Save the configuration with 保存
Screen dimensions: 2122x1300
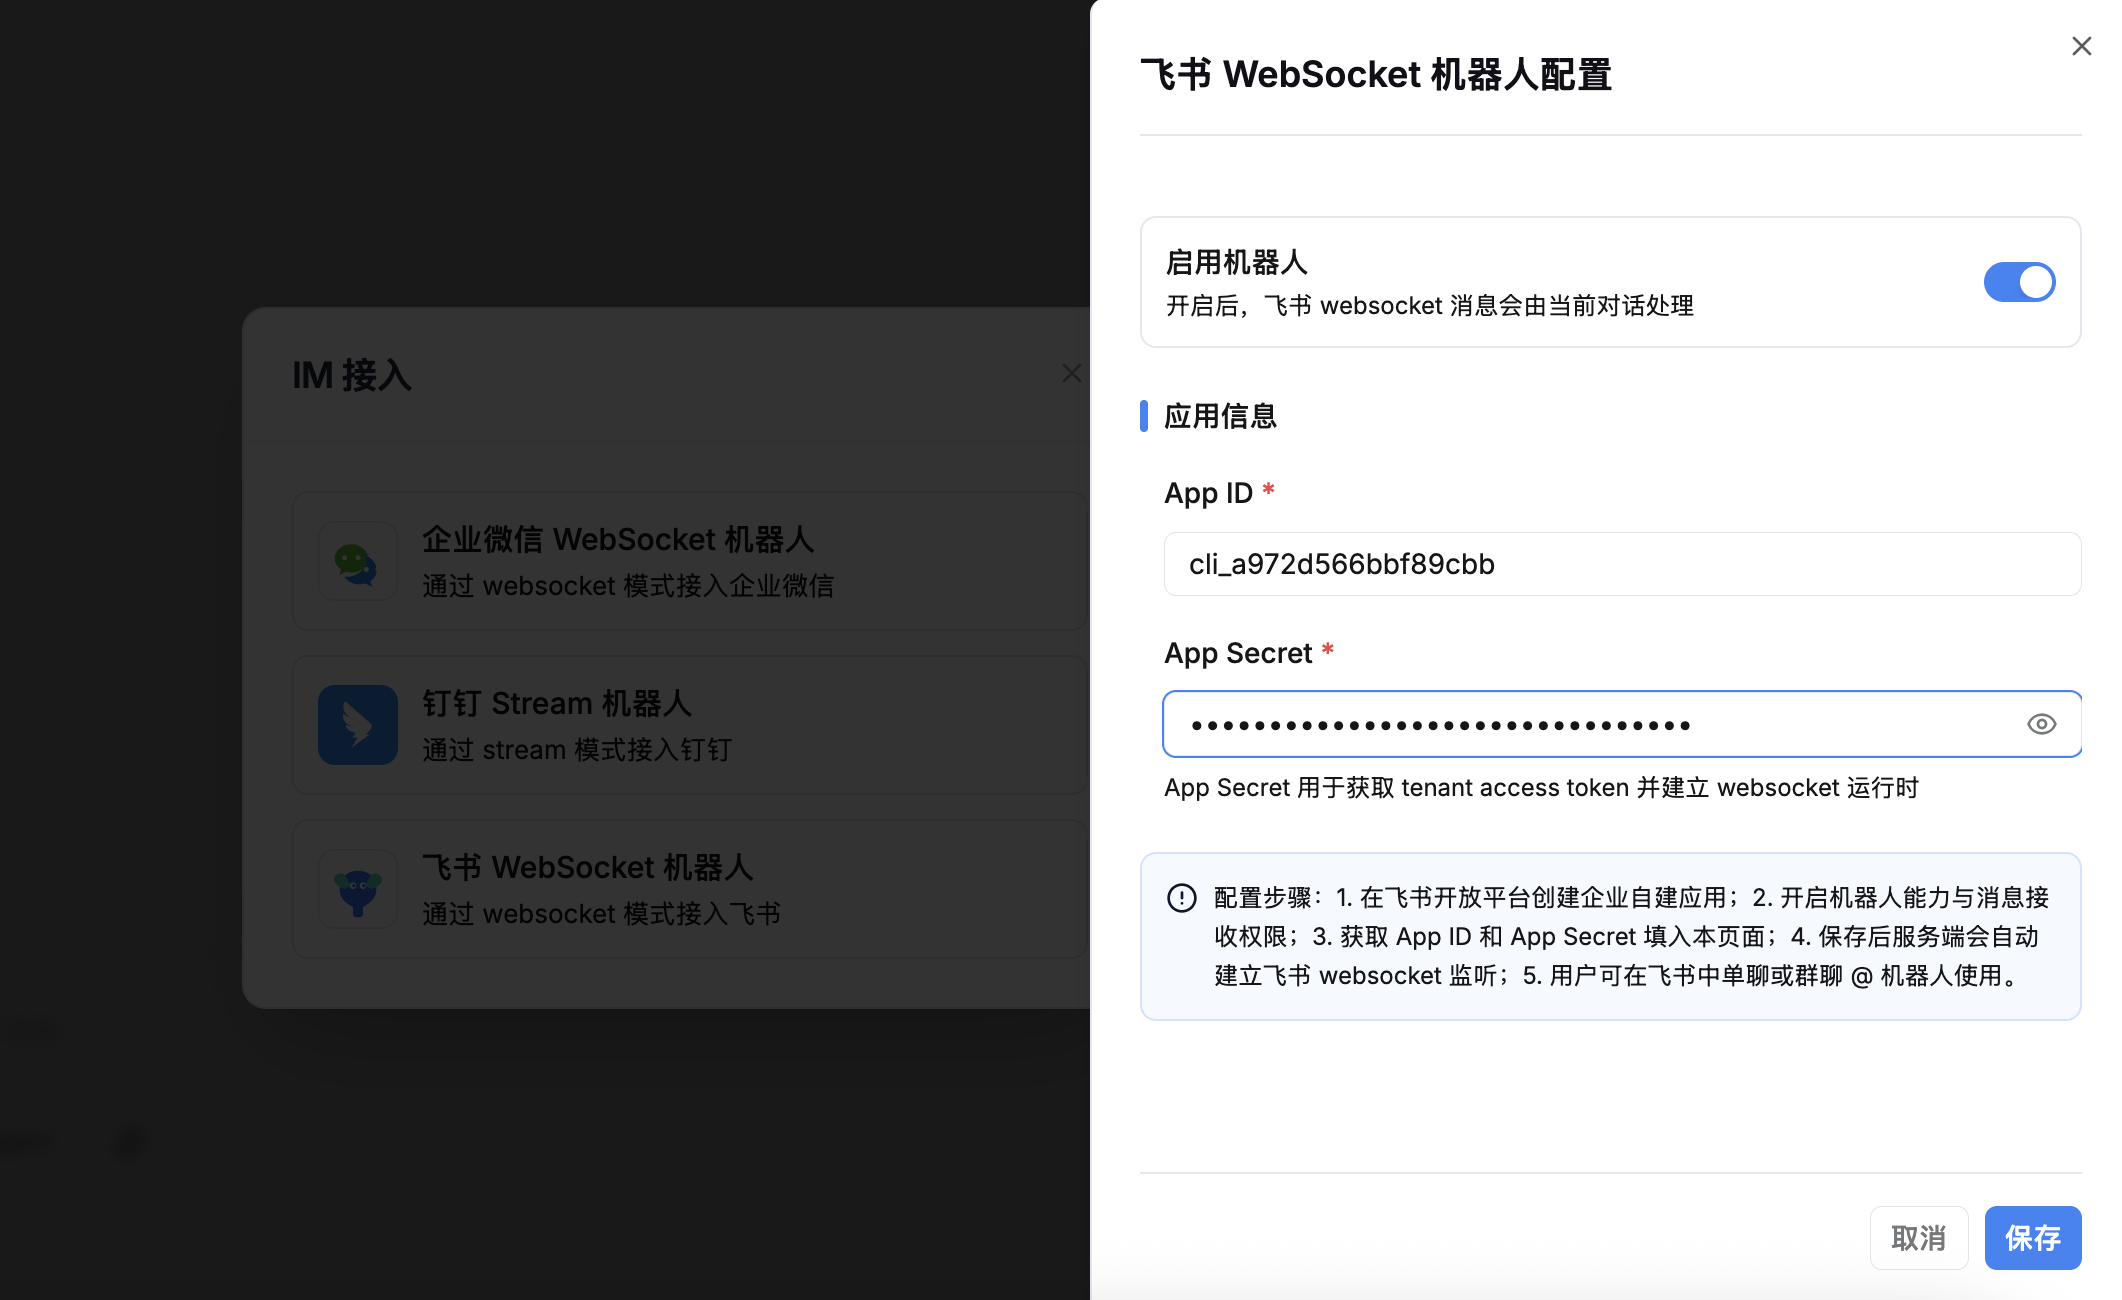2032,1238
